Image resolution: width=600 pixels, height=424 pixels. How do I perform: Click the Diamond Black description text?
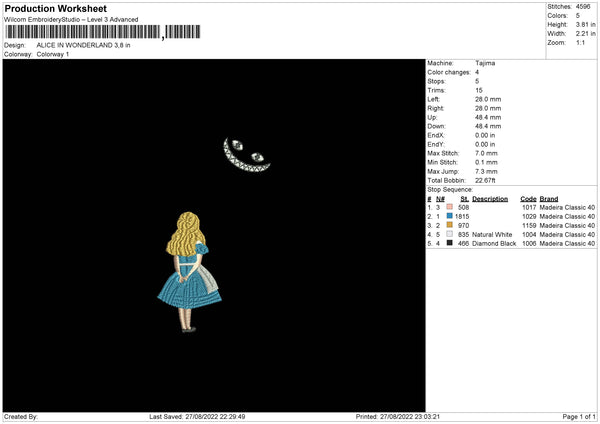(x=494, y=243)
